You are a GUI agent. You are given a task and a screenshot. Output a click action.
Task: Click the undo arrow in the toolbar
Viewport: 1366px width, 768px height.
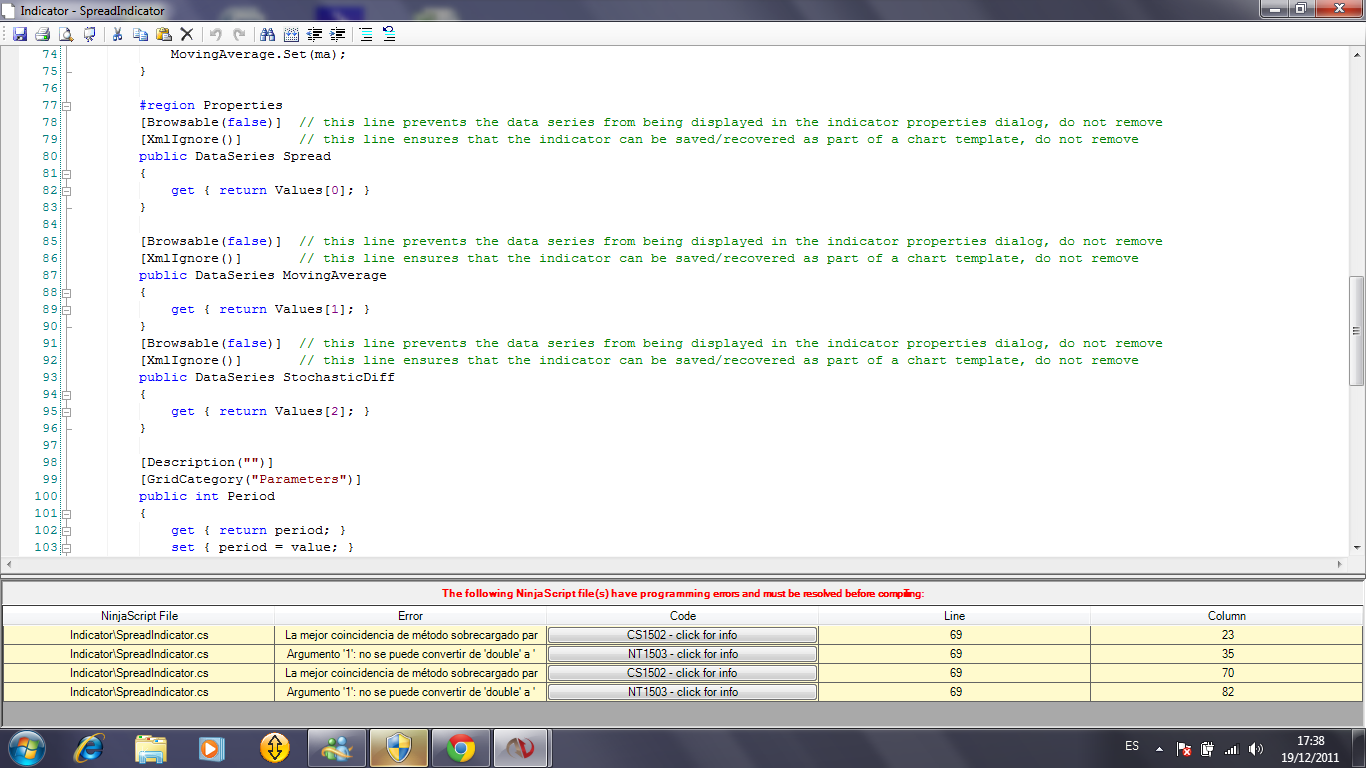pos(215,34)
